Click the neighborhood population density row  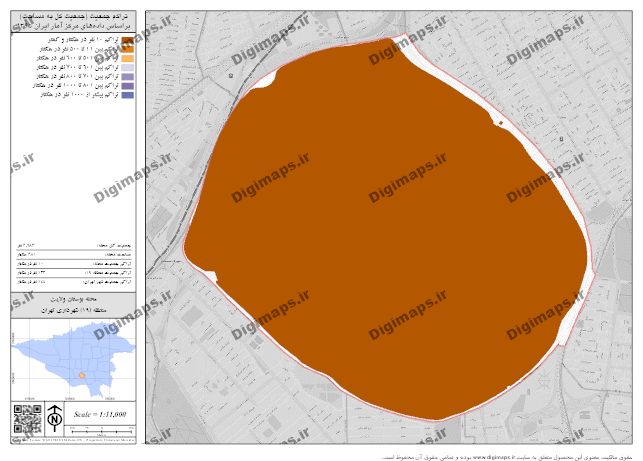pos(74,264)
